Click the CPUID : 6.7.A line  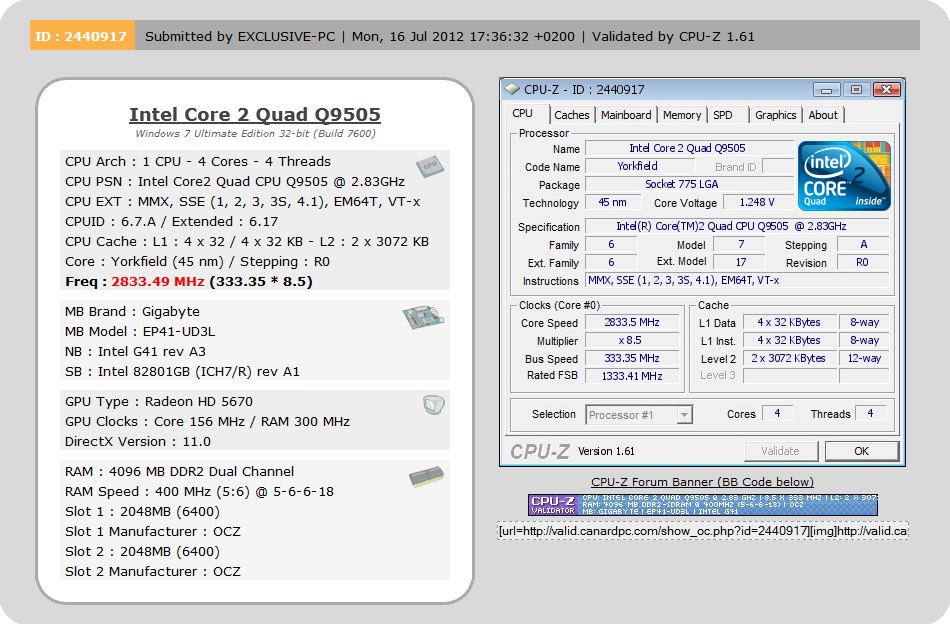click(x=171, y=221)
